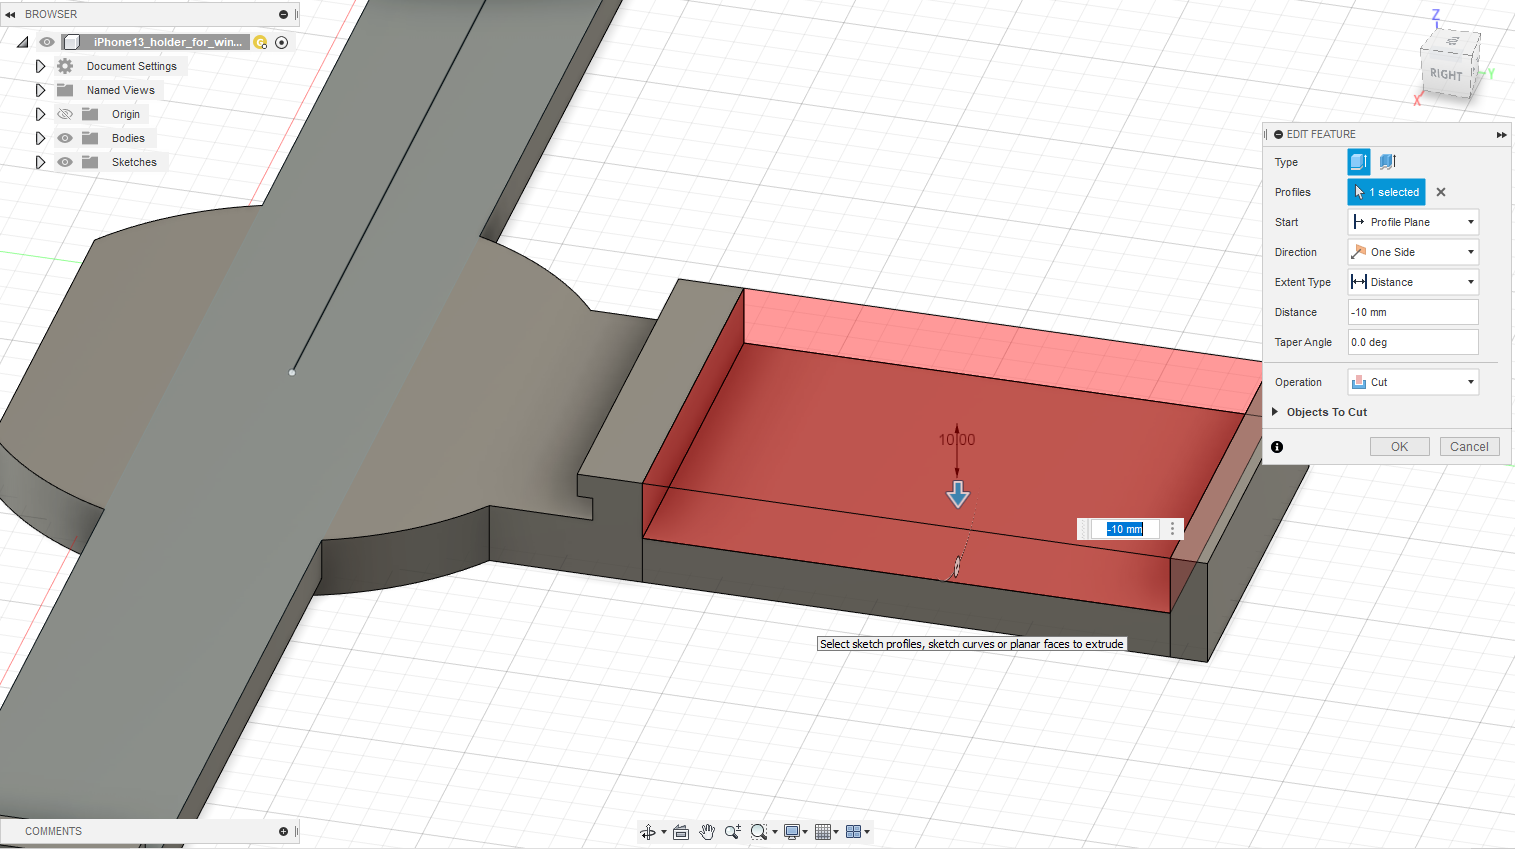Hide the Sketches folder via eye icon
The height and width of the screenshot is (849, 1515).
point(65,162)
